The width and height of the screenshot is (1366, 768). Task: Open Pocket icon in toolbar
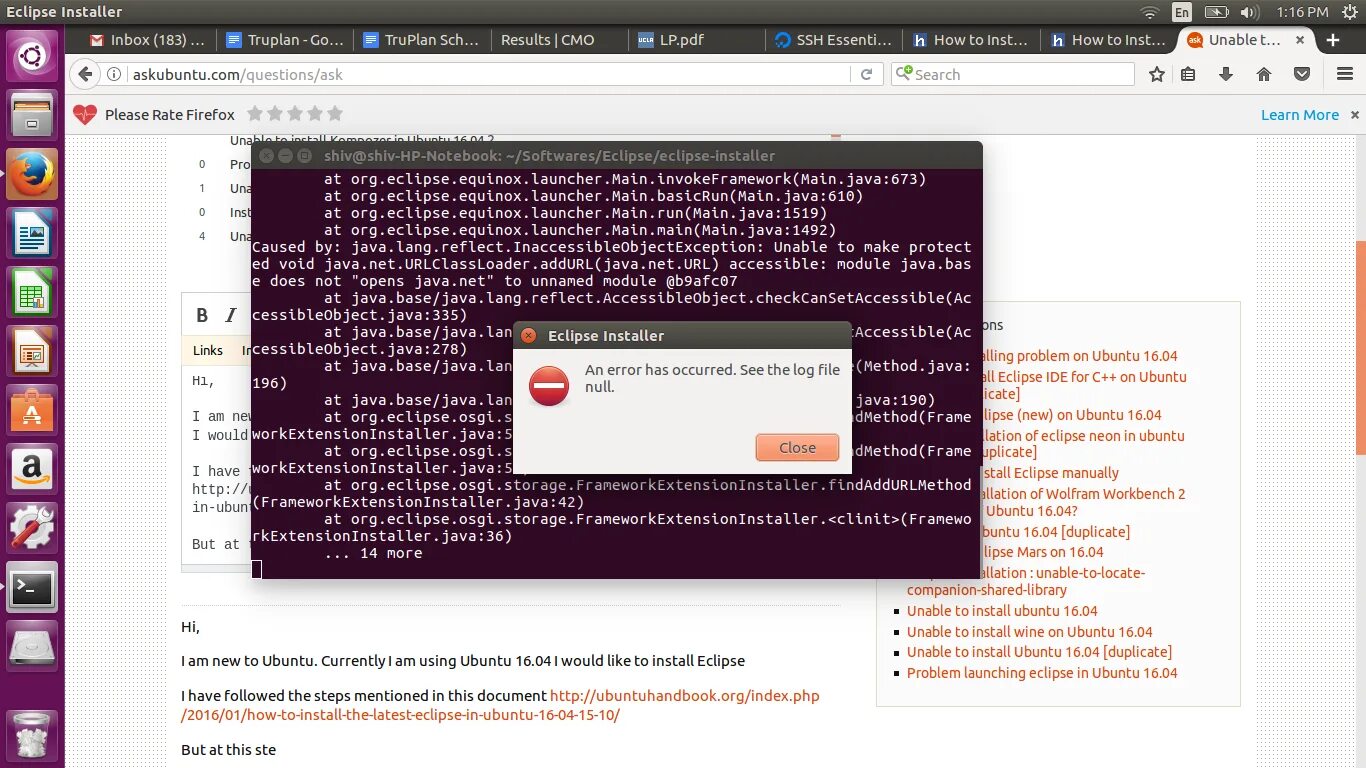(1302, 74)
